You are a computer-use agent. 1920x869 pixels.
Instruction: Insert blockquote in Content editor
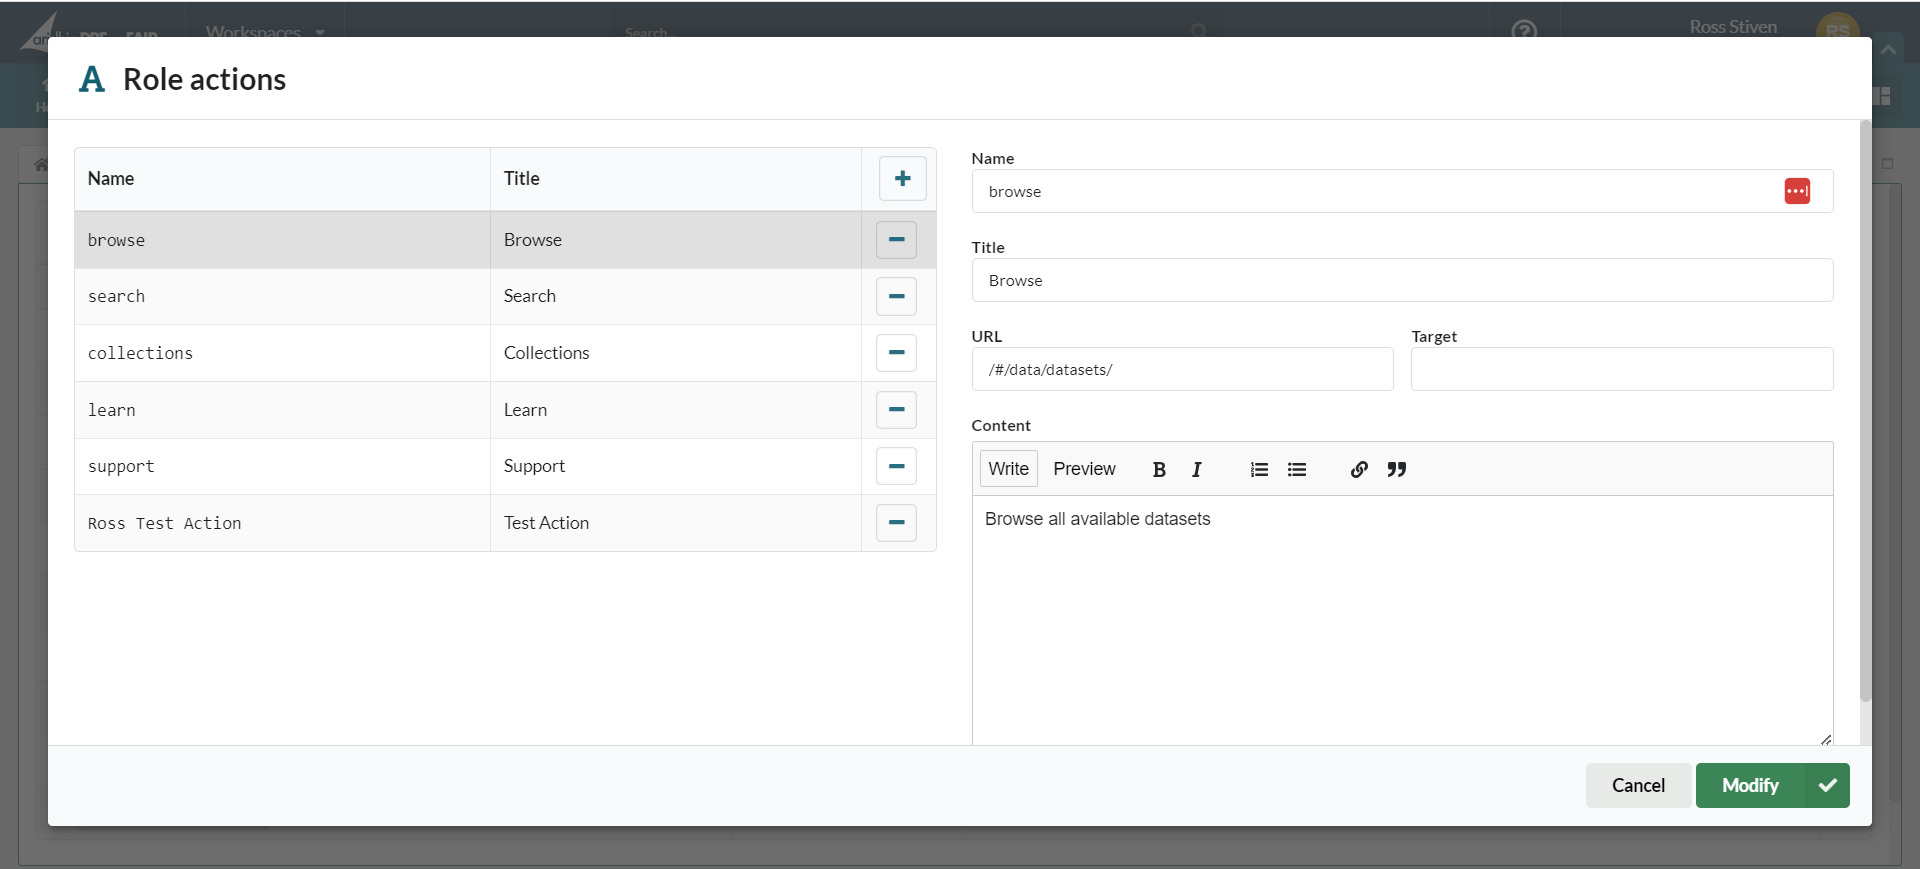(1397, 469)
